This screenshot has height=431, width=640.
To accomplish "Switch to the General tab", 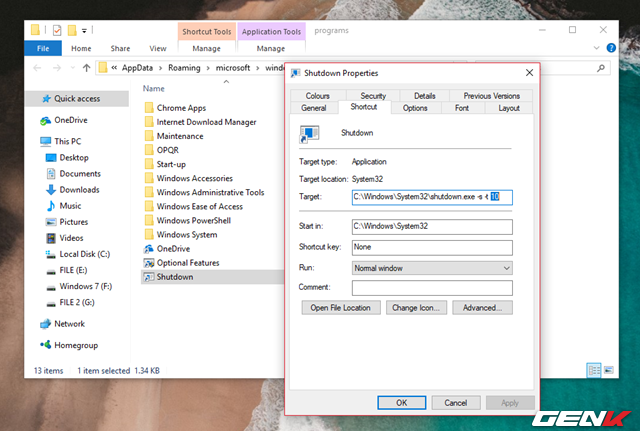I will point(313,108).
